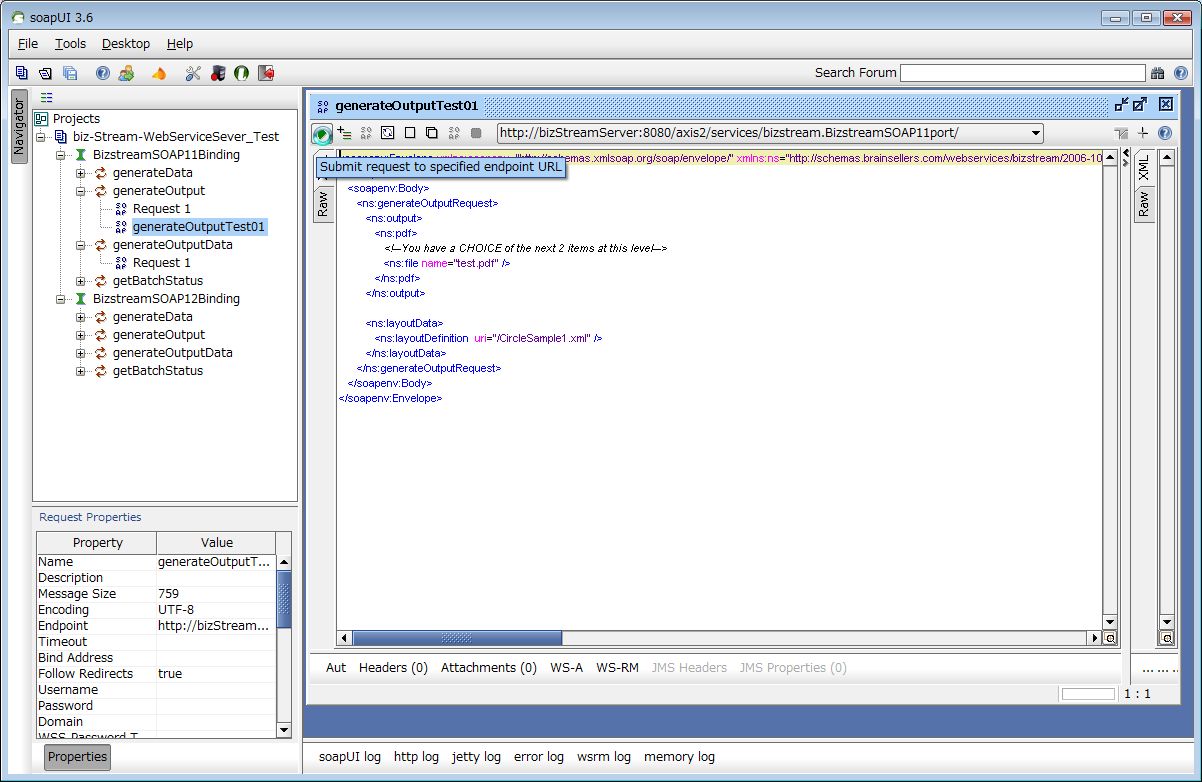1202x782 pixels.
Task: Collapse generateOutputData under BizstreamSOAP11Binding
Action: coord(81,244)
